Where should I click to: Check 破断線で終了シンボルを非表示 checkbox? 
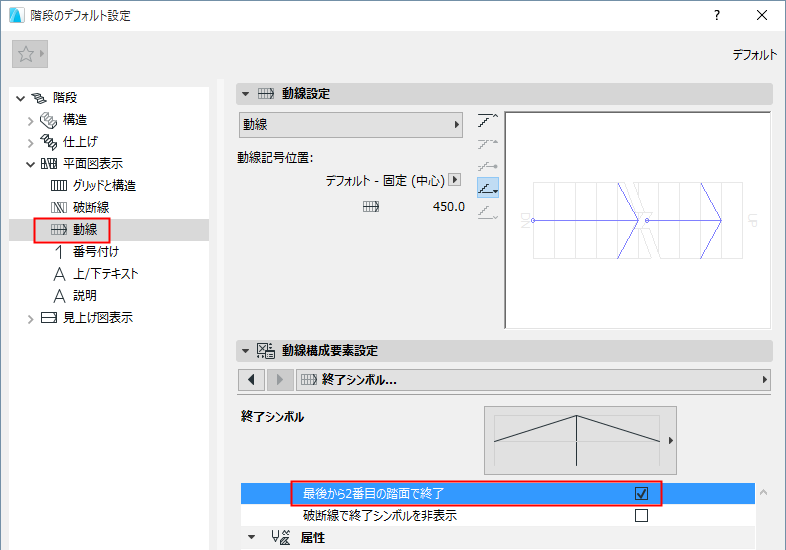[641, 515]
